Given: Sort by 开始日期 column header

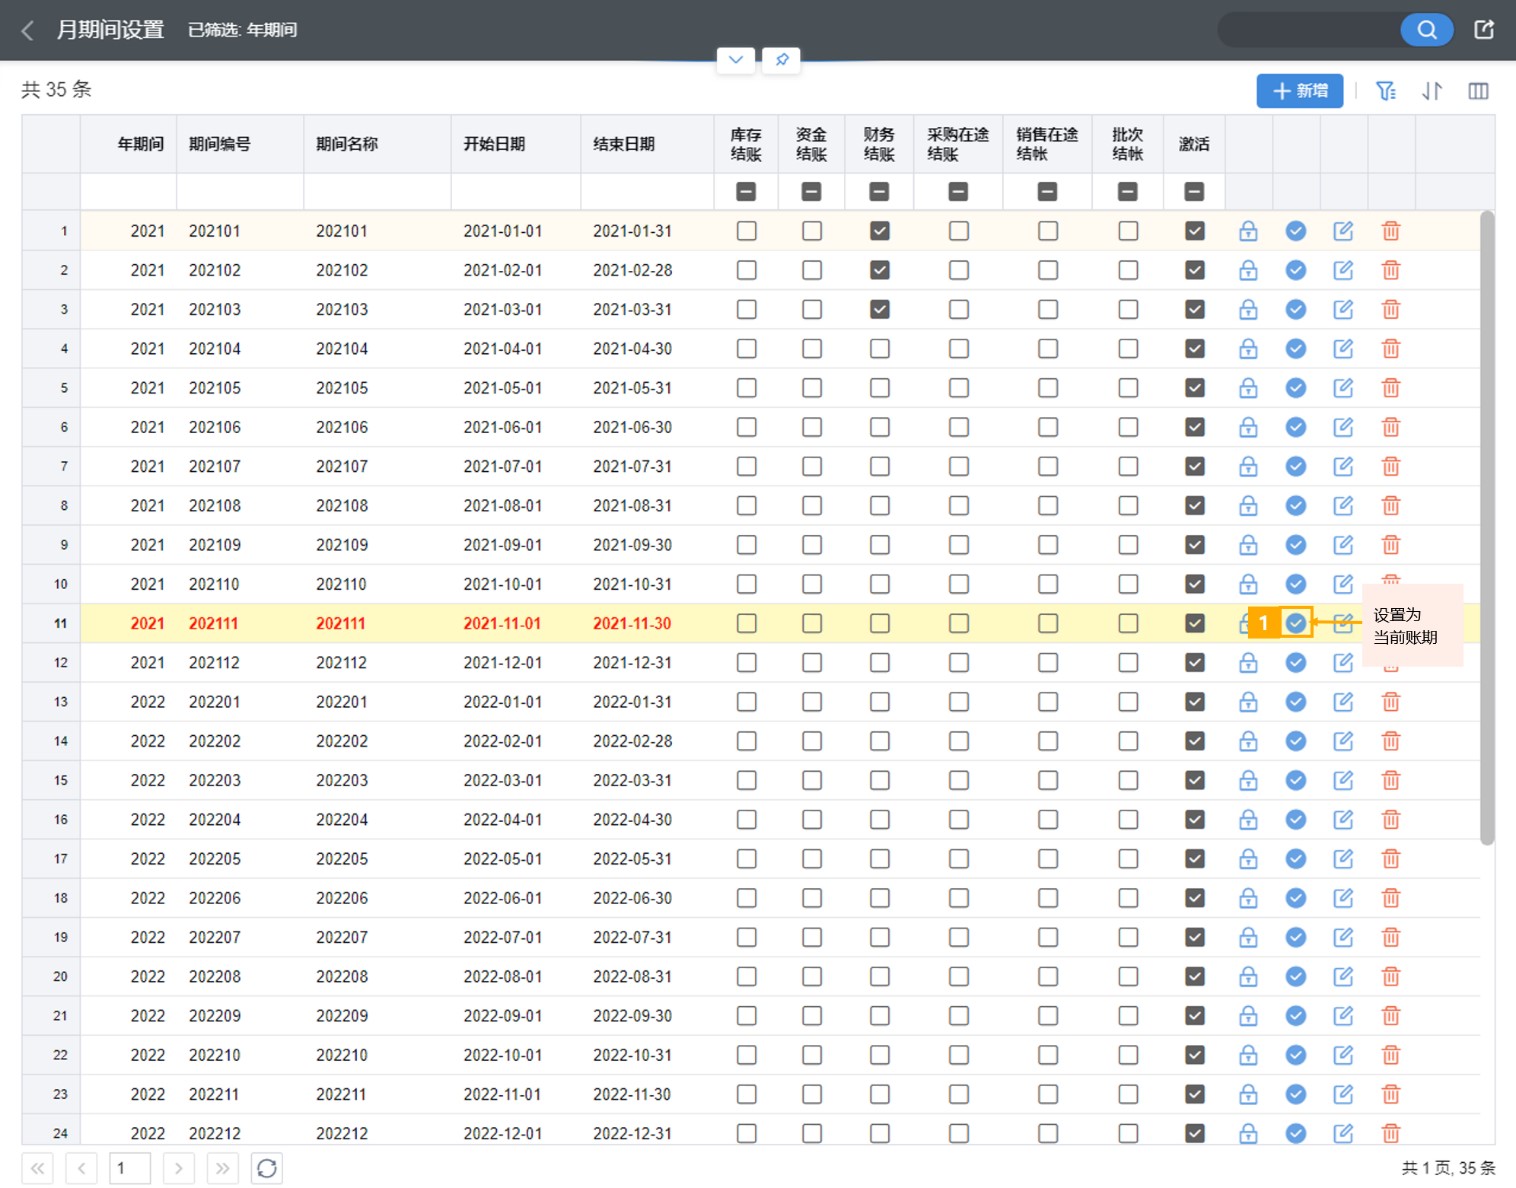Looking at the screenshot, I should pyautogui.click(x=494, y=144).
